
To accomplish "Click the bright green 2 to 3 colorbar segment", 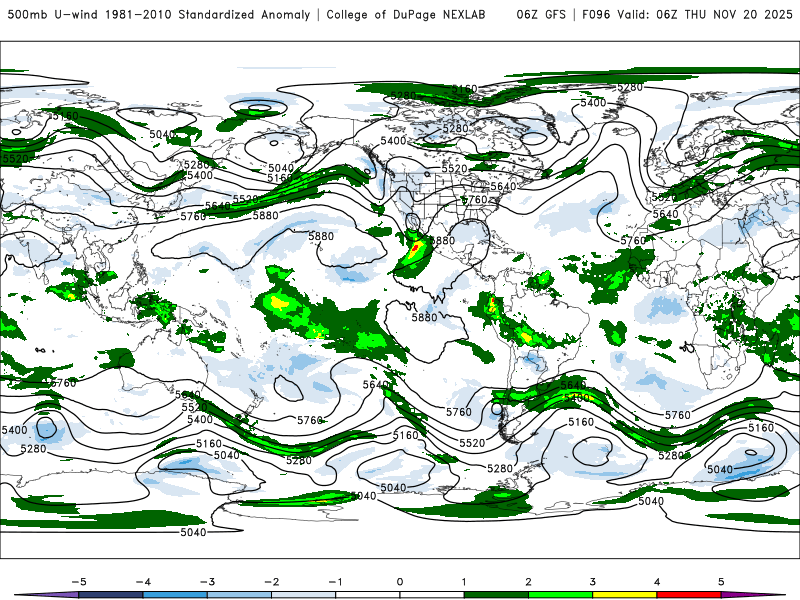I will coord(561,595).
